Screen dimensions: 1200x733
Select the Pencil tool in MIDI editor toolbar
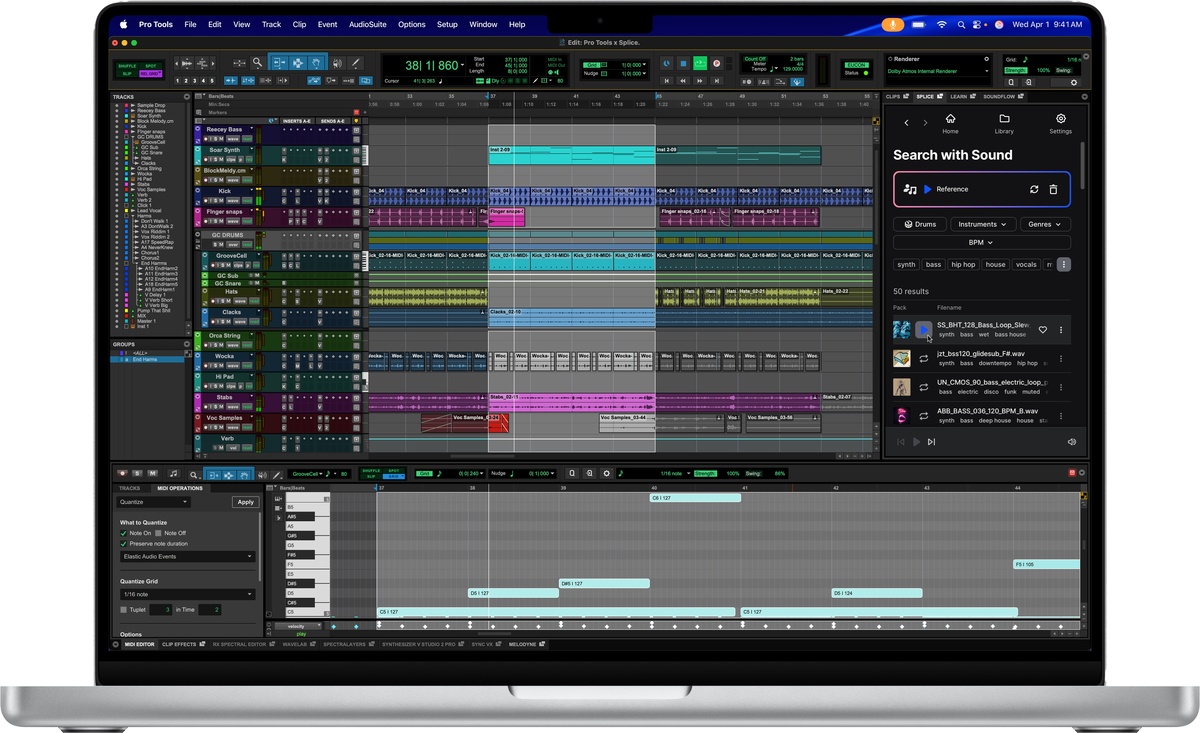tap(275, 474)
